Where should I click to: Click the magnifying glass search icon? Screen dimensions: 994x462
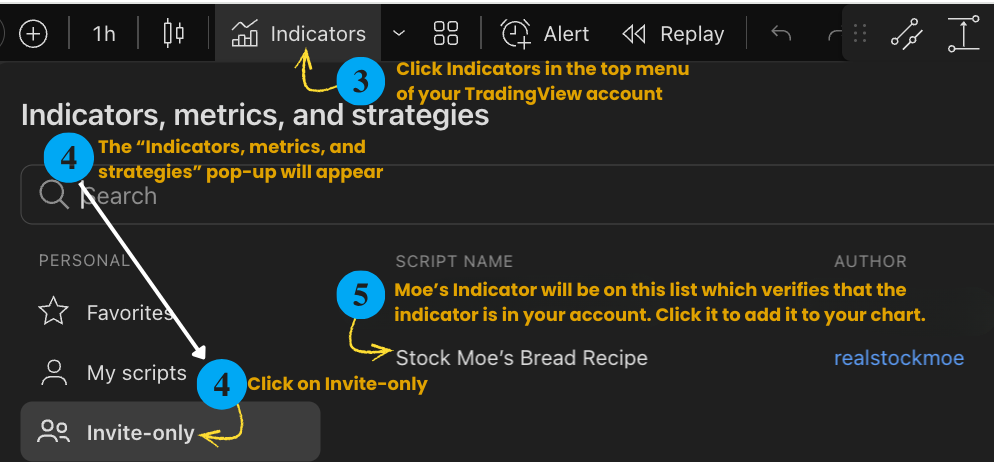(54, 196)
